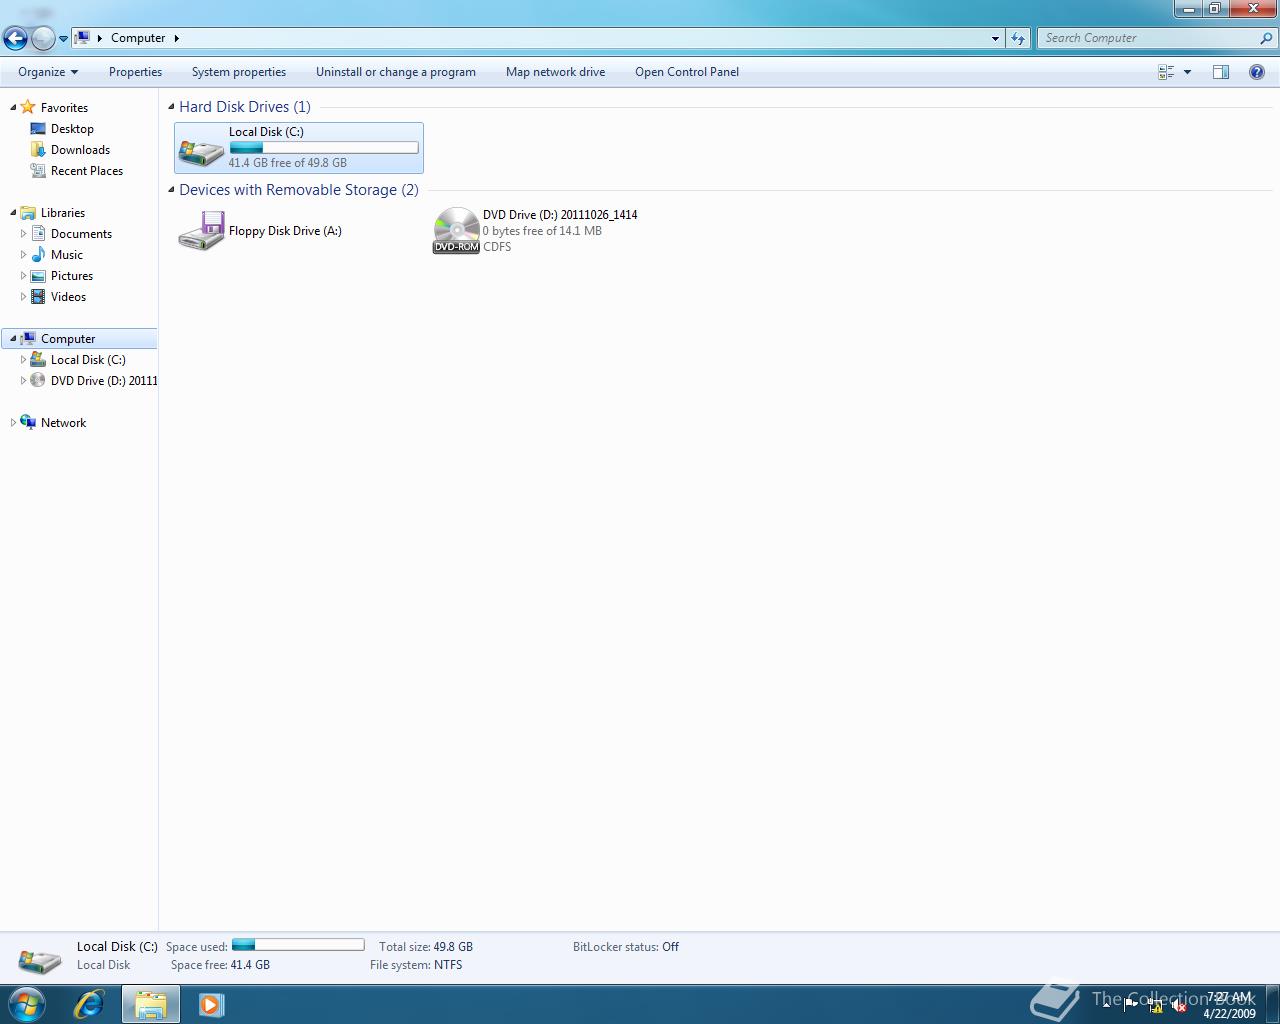This screenshot has height=1024, width=1280.
Task: Expand the Network node
Action: (13, 423)
